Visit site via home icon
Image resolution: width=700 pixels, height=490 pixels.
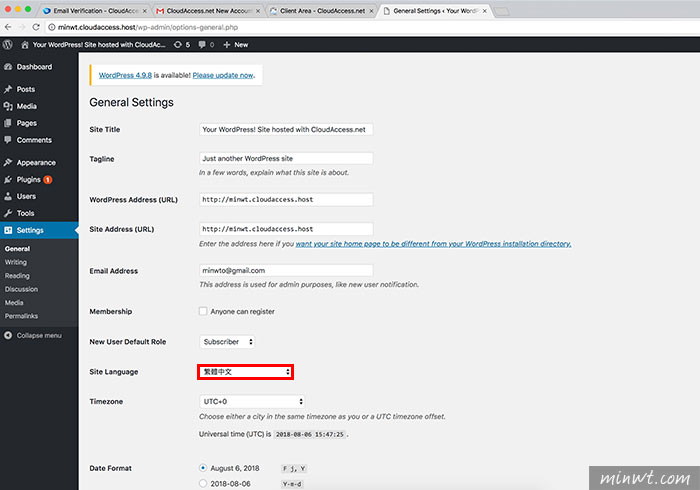point(25,45)
